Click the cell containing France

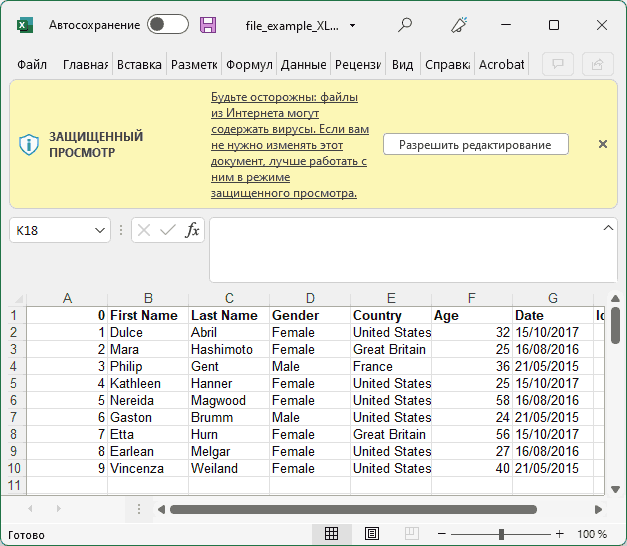coord(391,366)
